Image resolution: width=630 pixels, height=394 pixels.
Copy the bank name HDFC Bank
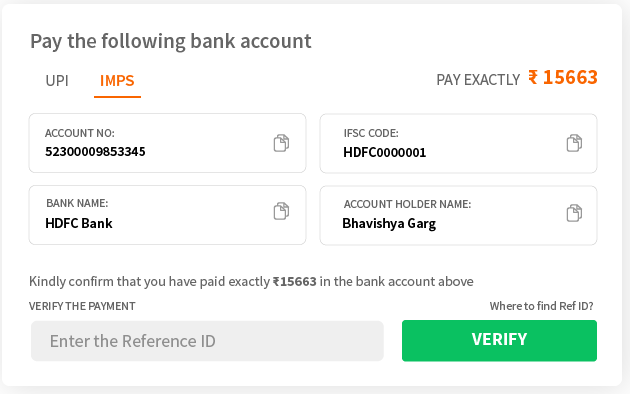click(281, 211)
